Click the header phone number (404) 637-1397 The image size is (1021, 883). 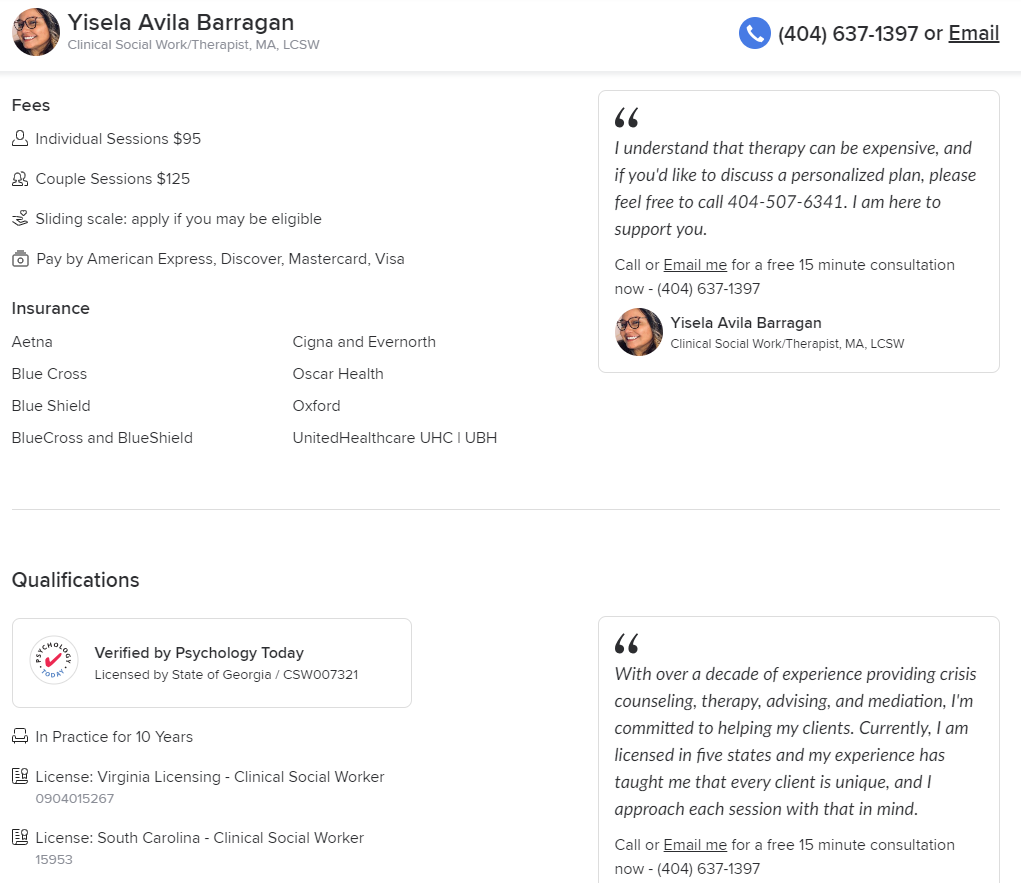tap(848, 33)
